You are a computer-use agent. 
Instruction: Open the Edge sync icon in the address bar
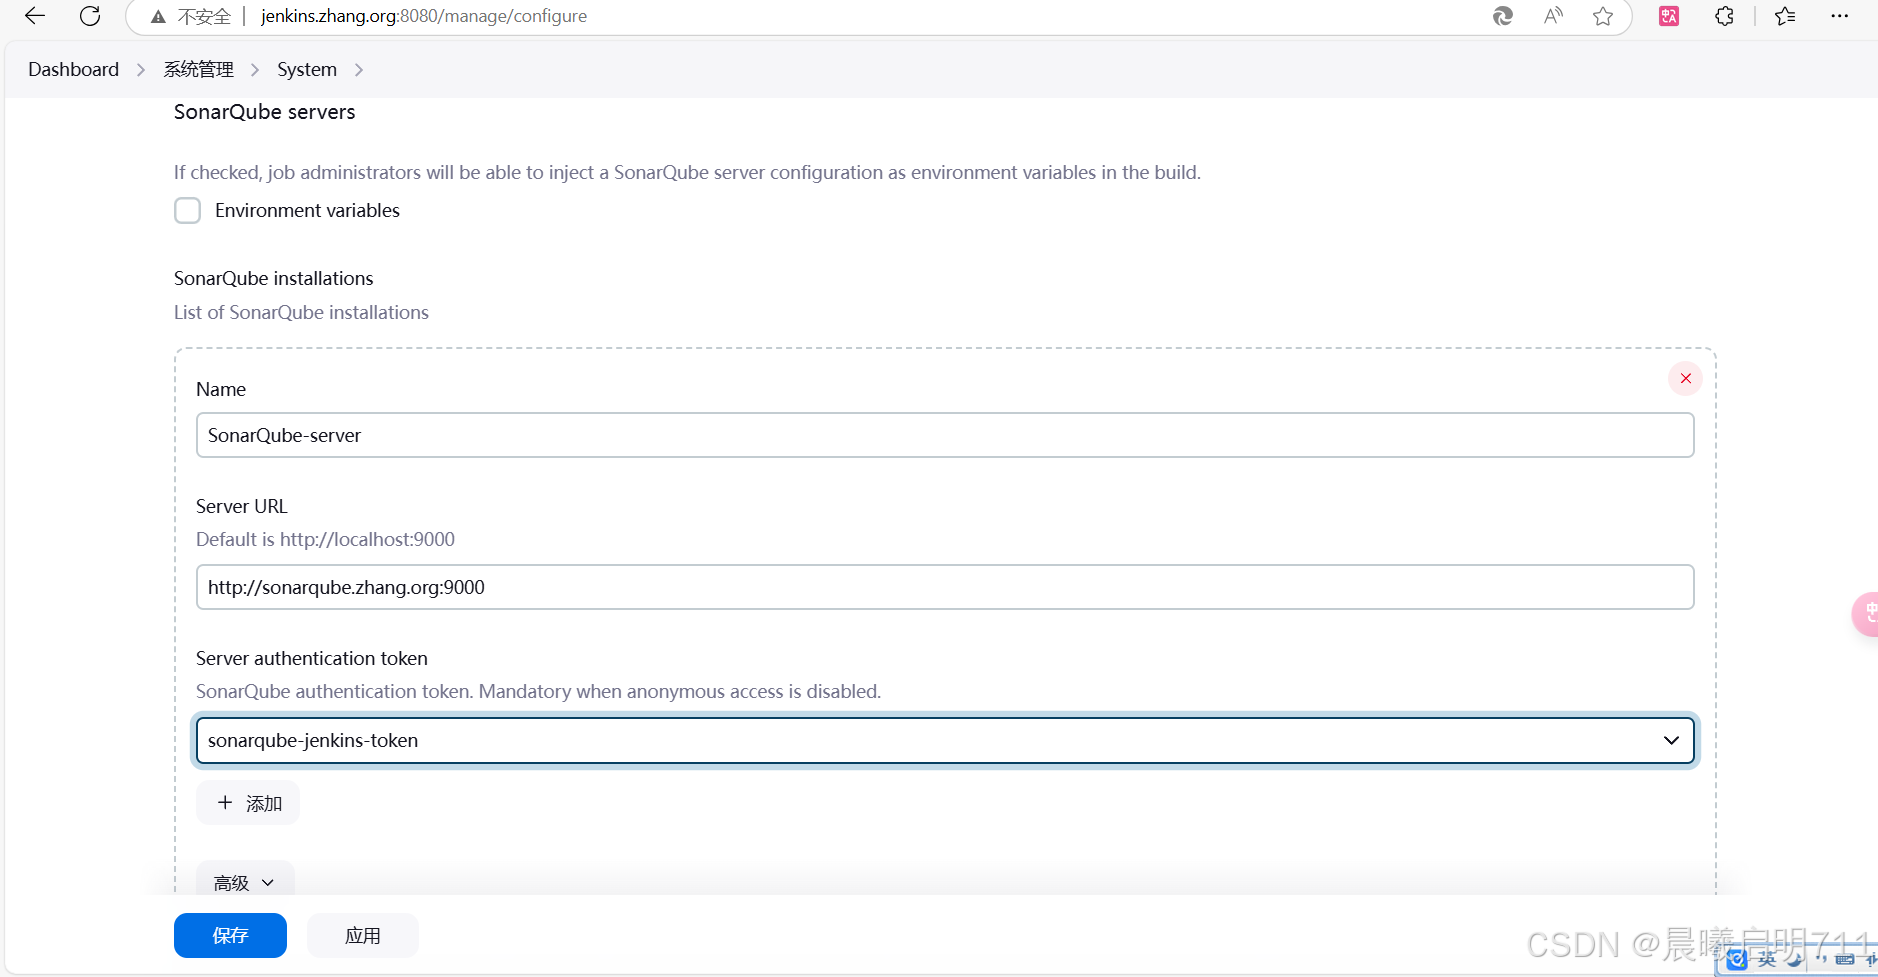1502,16
